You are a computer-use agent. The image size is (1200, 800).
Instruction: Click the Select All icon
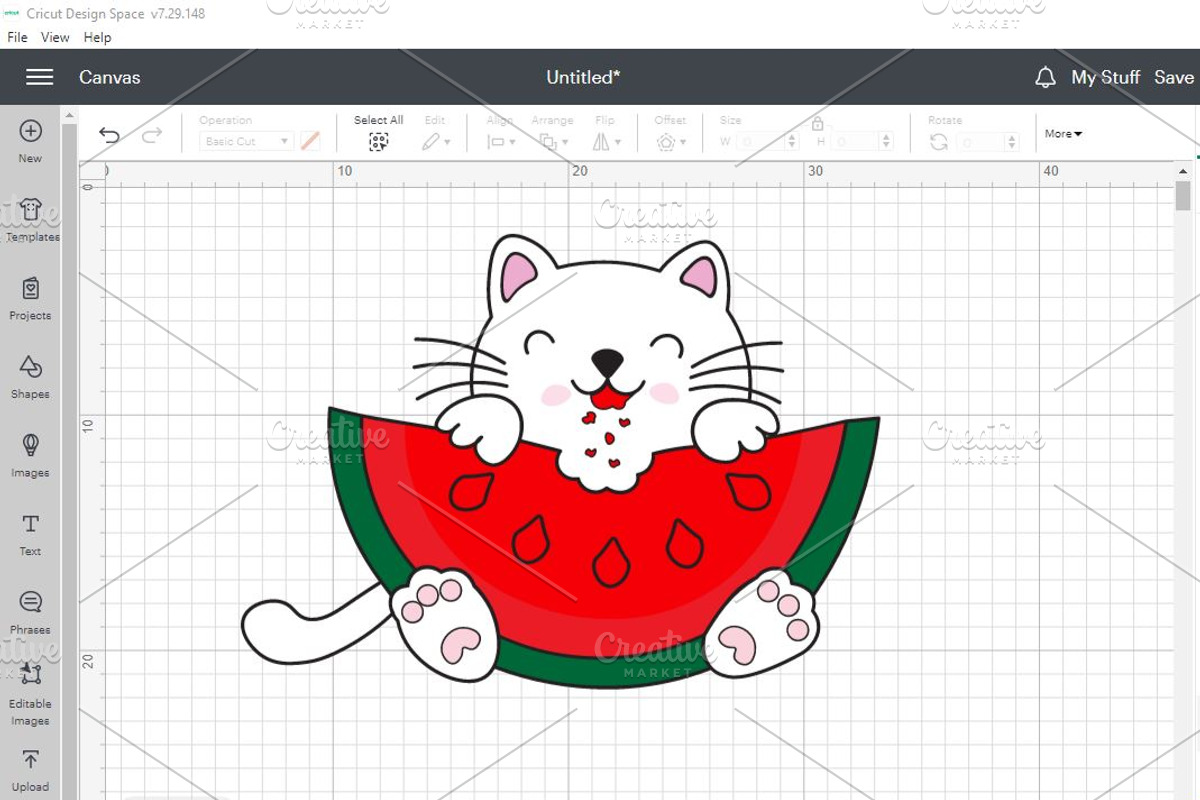(x=378, y=142)
